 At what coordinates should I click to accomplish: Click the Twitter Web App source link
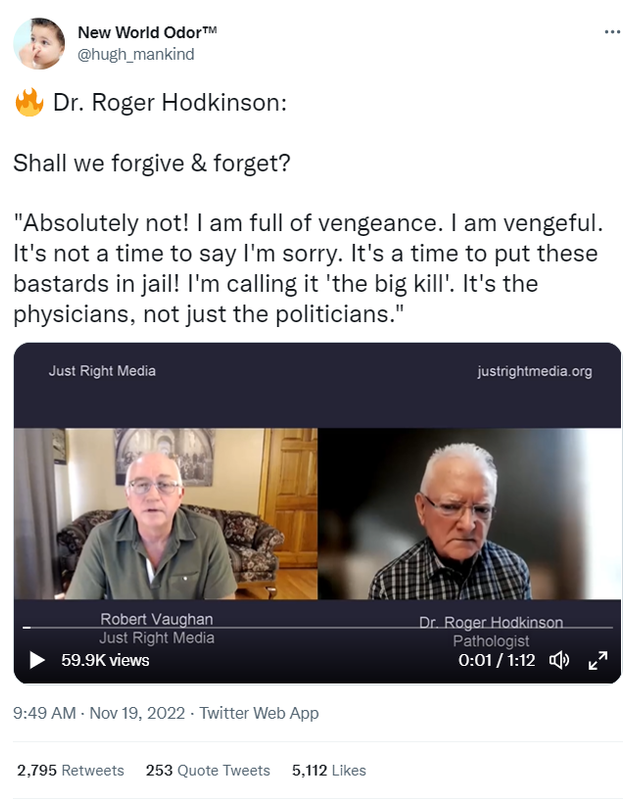coord(259,713)
